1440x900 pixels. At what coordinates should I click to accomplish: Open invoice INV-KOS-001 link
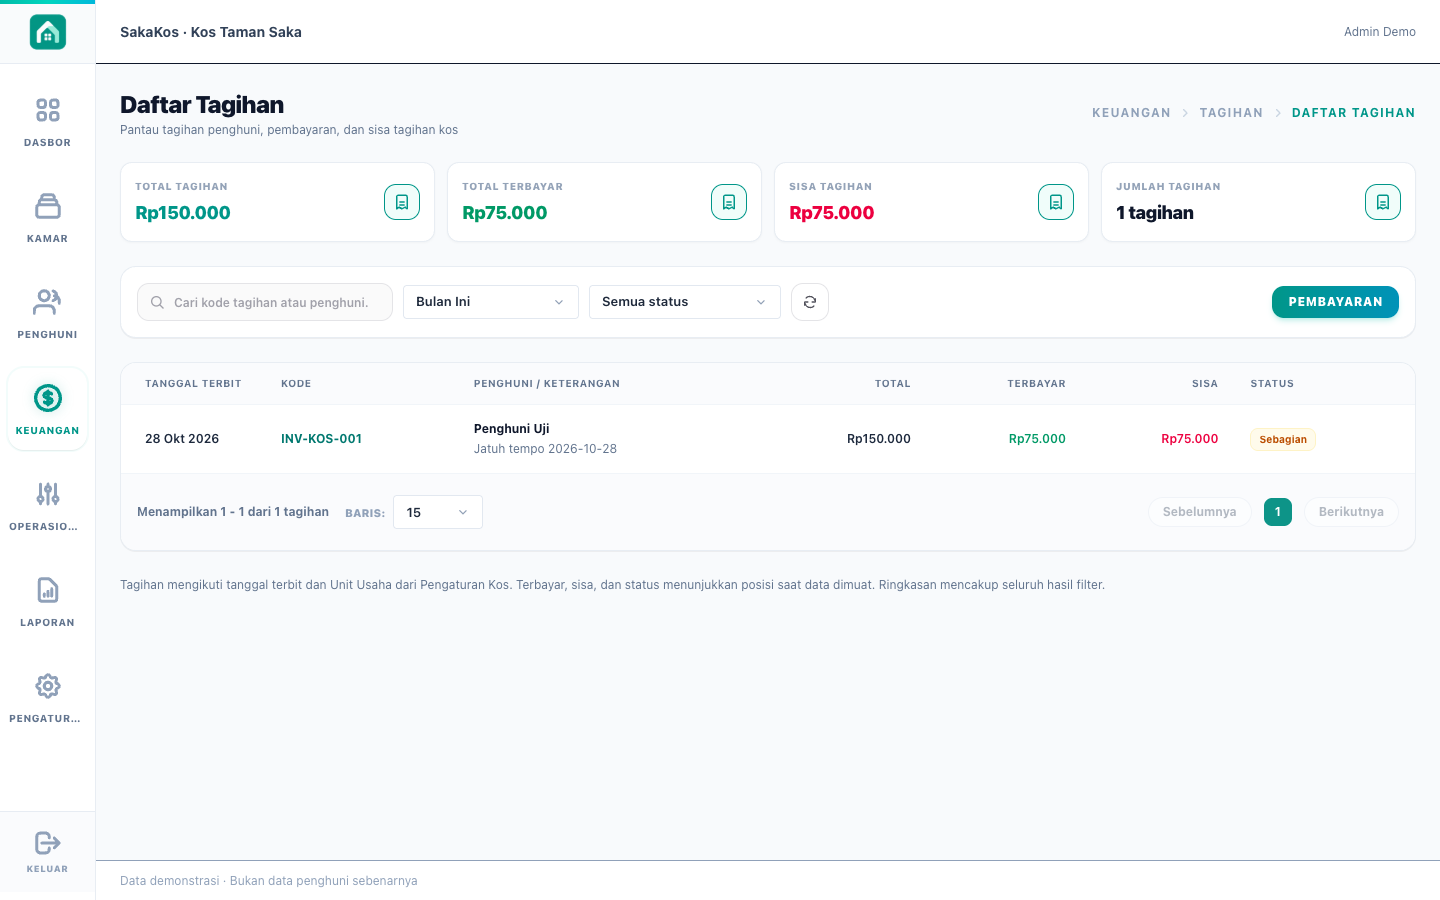click(321, 439)
